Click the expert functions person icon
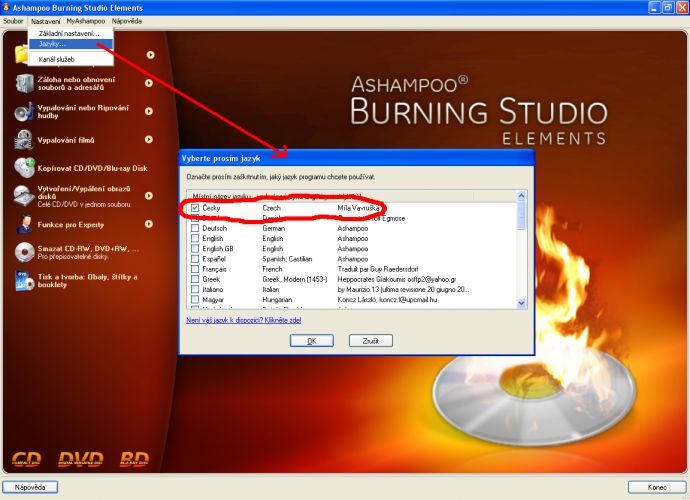The width and height of the screenshot is (690, 500). tap(24, 224)
